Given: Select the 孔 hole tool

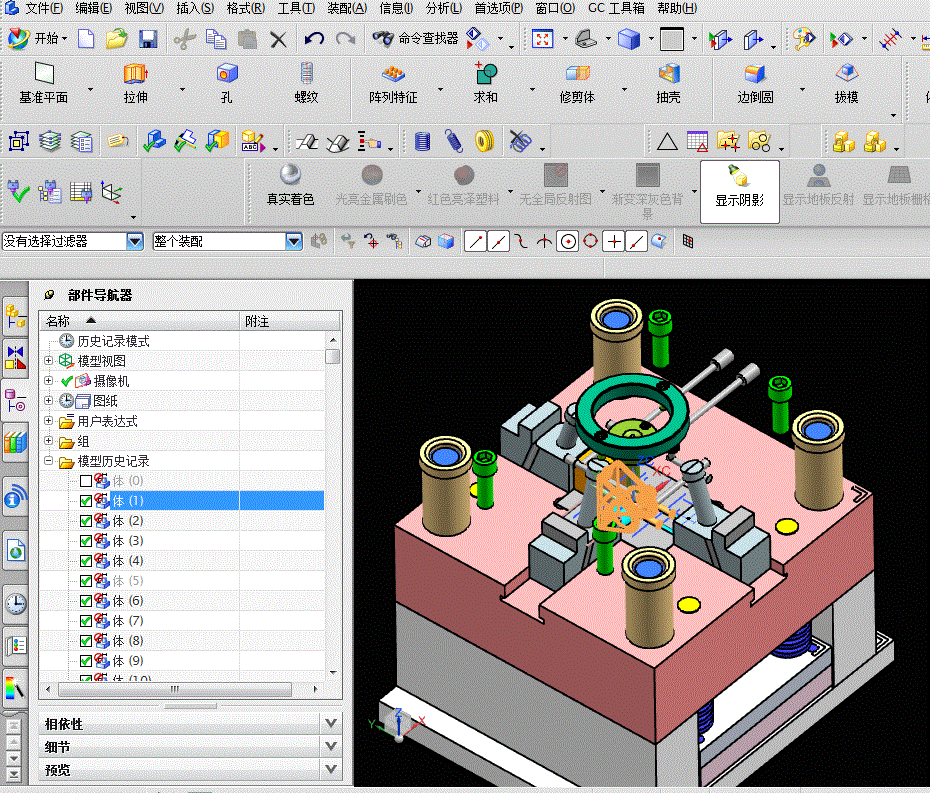Looking at the screenshot, I should [227, 83].
